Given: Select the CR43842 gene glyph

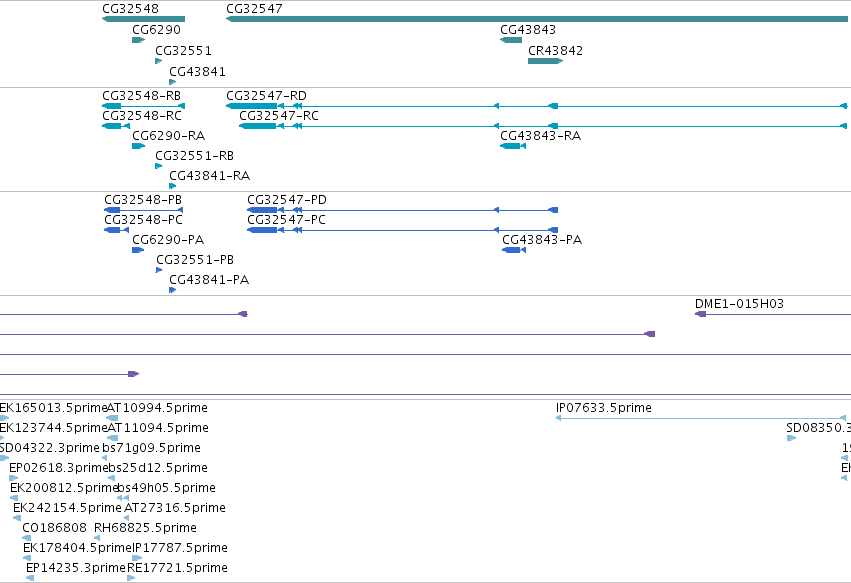Looking at the screenshot, I should click(x=545, y=61).
